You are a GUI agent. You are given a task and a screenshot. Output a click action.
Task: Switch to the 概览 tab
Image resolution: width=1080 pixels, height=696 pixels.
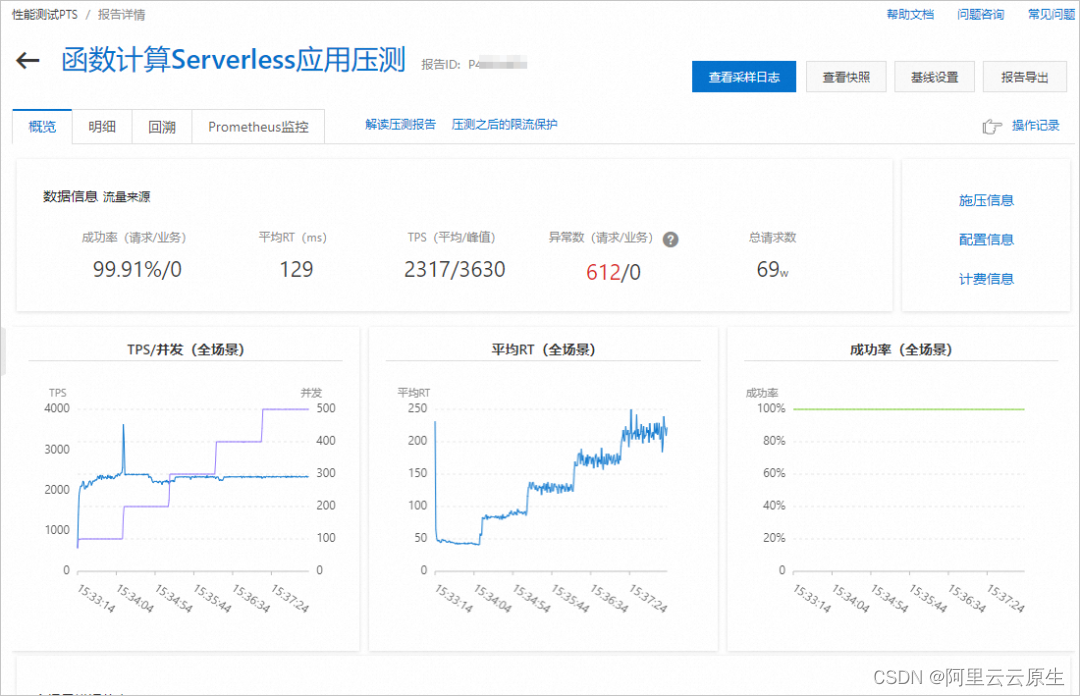42,127
